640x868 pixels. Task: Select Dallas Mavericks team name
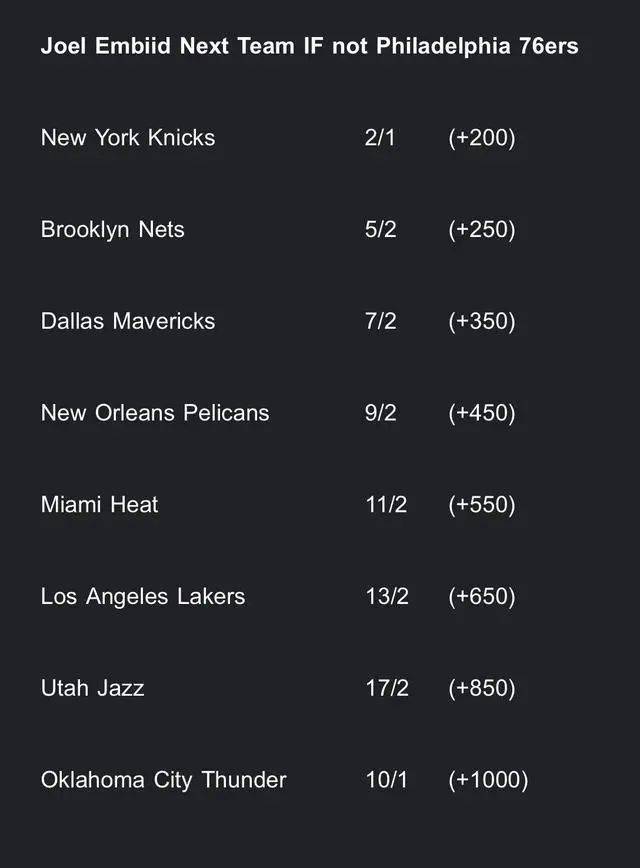(128, 321)
